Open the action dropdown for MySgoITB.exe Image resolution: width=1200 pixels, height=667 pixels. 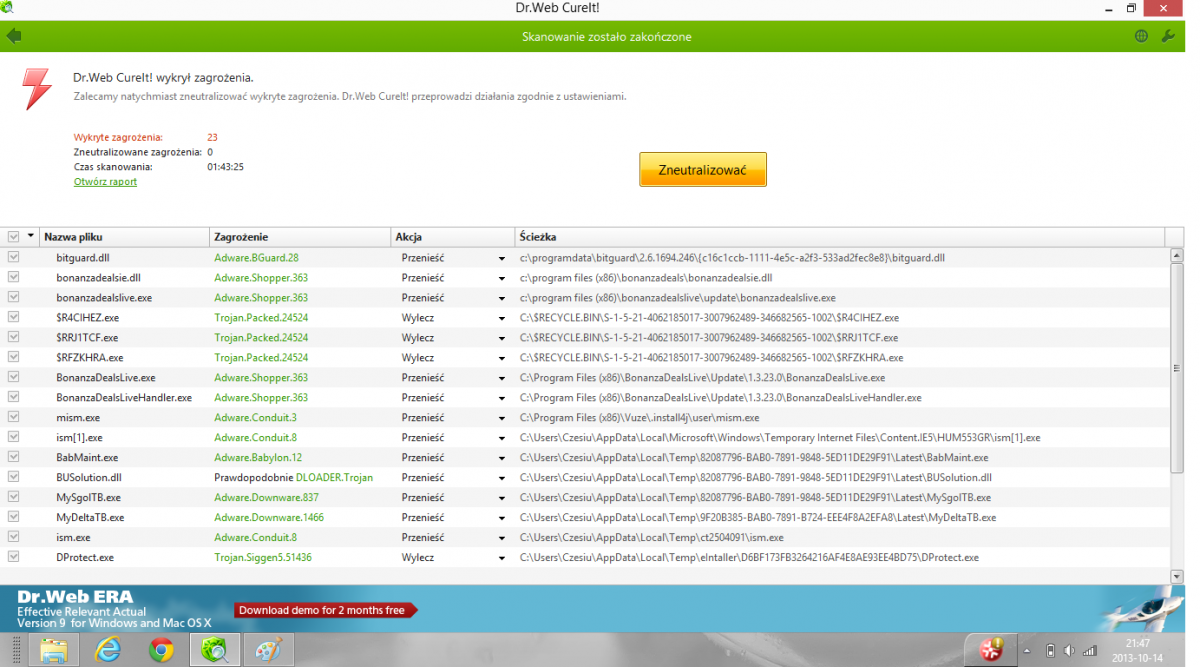[502, 498]
